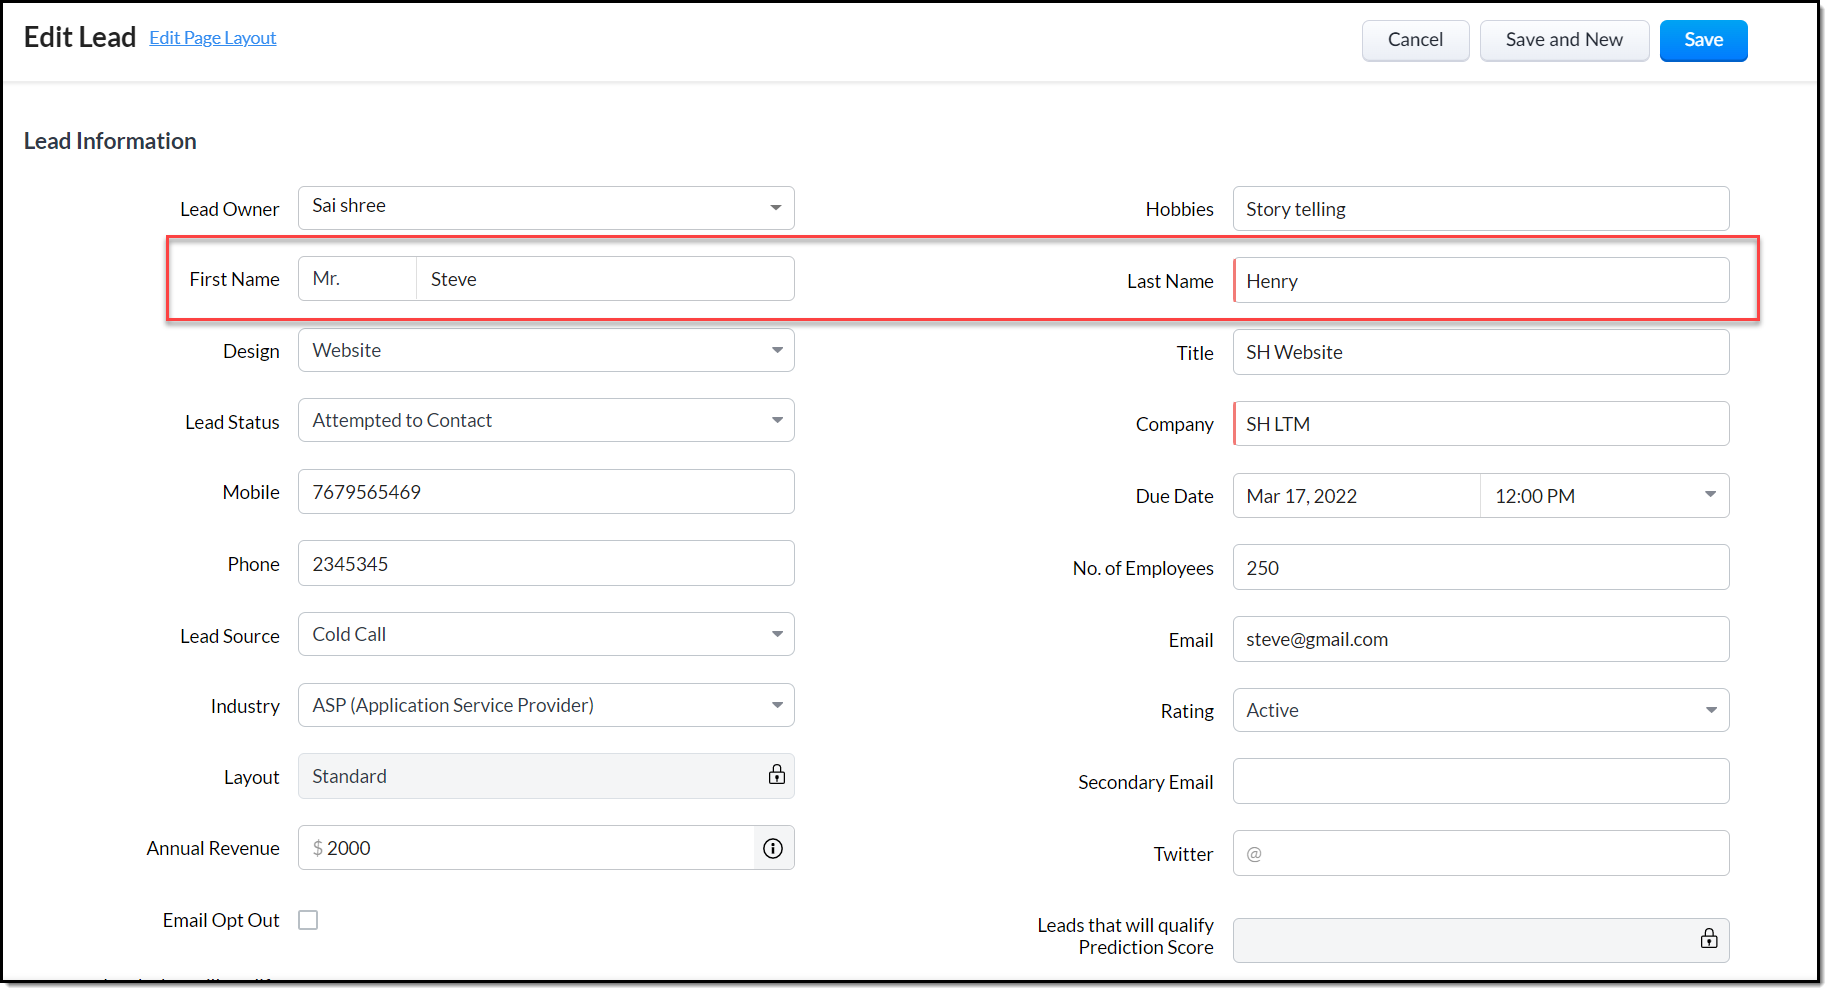This screenshot has width=1830, height=993.
Task: Open the Edit Page Layout link
Action: [212, 38]
